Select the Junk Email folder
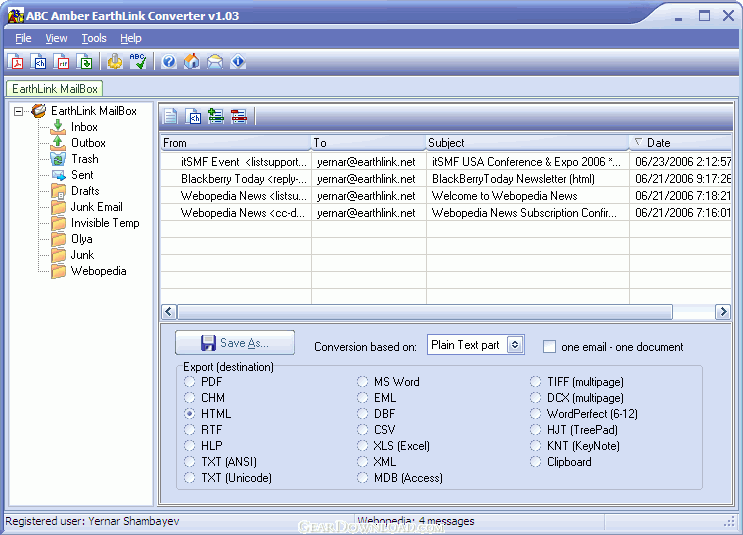Image resolution: width=743 pixels, height=535 pixels. (x=97, y=207)
